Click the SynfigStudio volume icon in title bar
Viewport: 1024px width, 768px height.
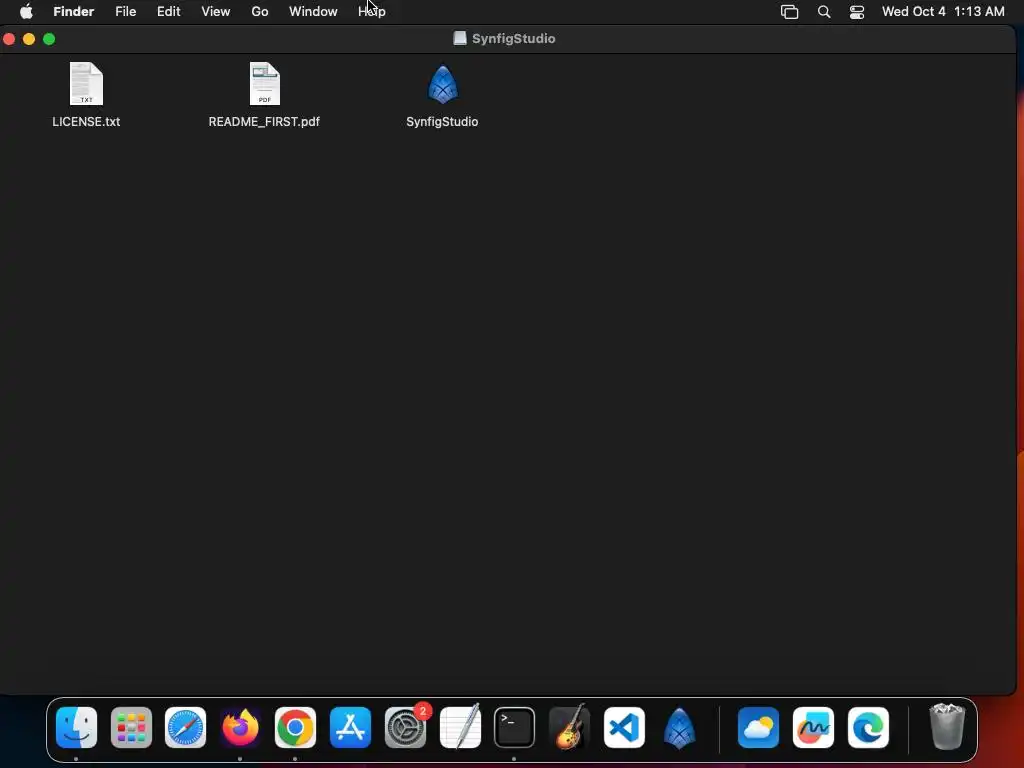tap(460, 38)
